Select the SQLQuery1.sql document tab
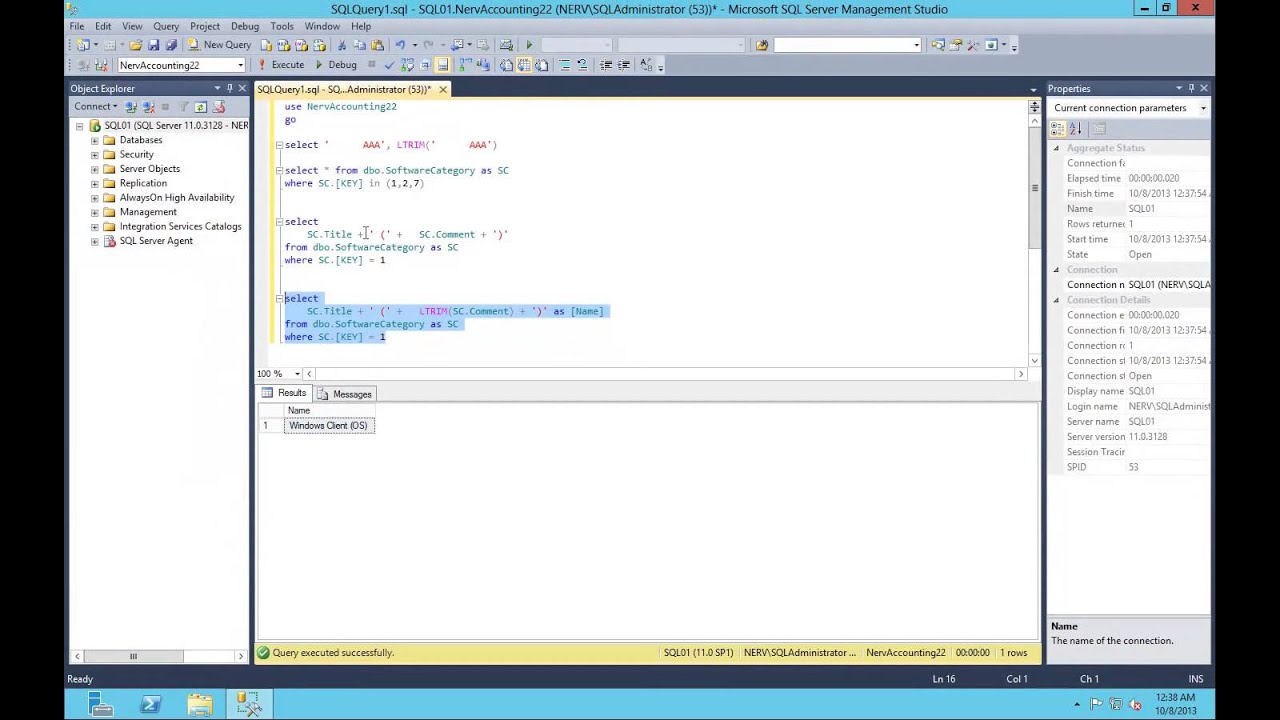This screenshot has height=720, width=1280. (343, 89)
